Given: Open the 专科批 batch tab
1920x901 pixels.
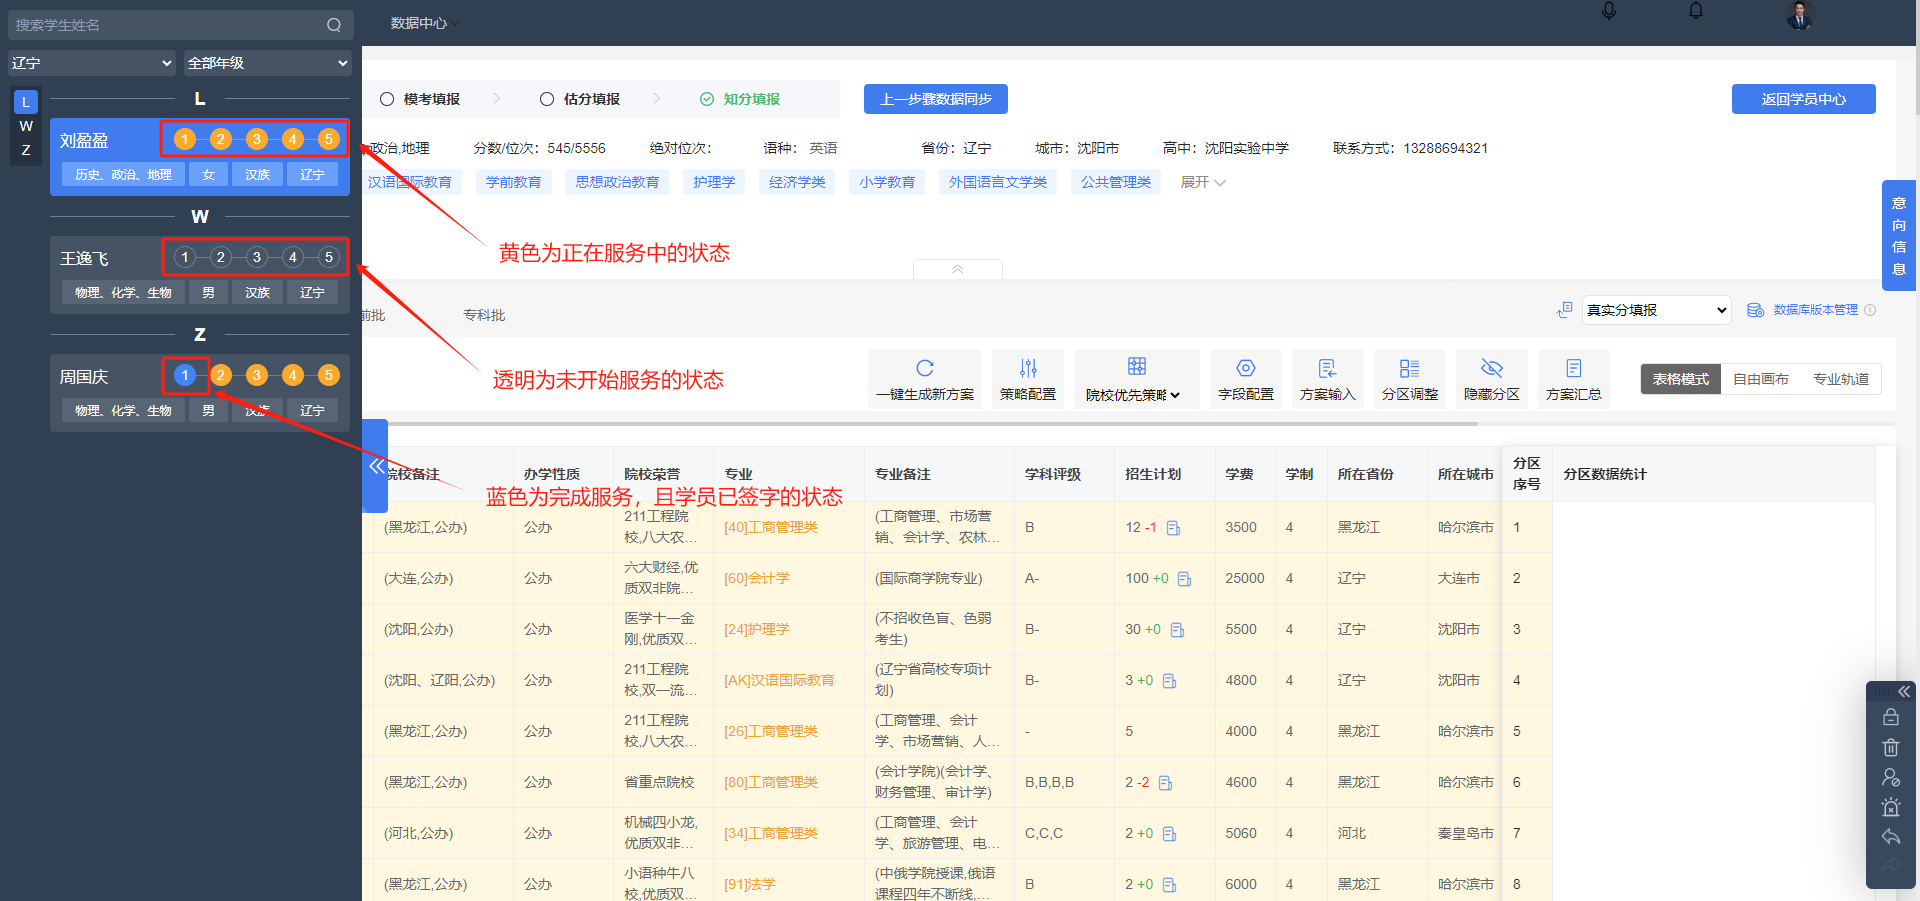Looking at the screenshot, I should pos(484,314).
